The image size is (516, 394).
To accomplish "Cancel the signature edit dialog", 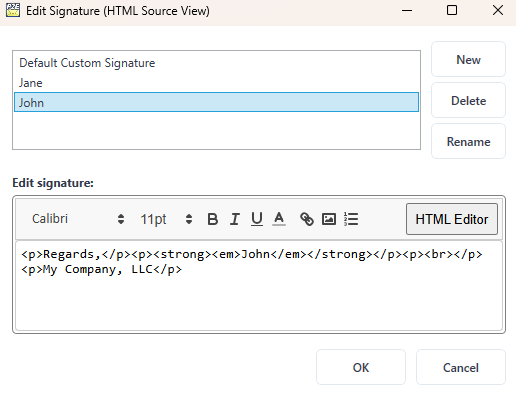I will [x=461, y=367].
